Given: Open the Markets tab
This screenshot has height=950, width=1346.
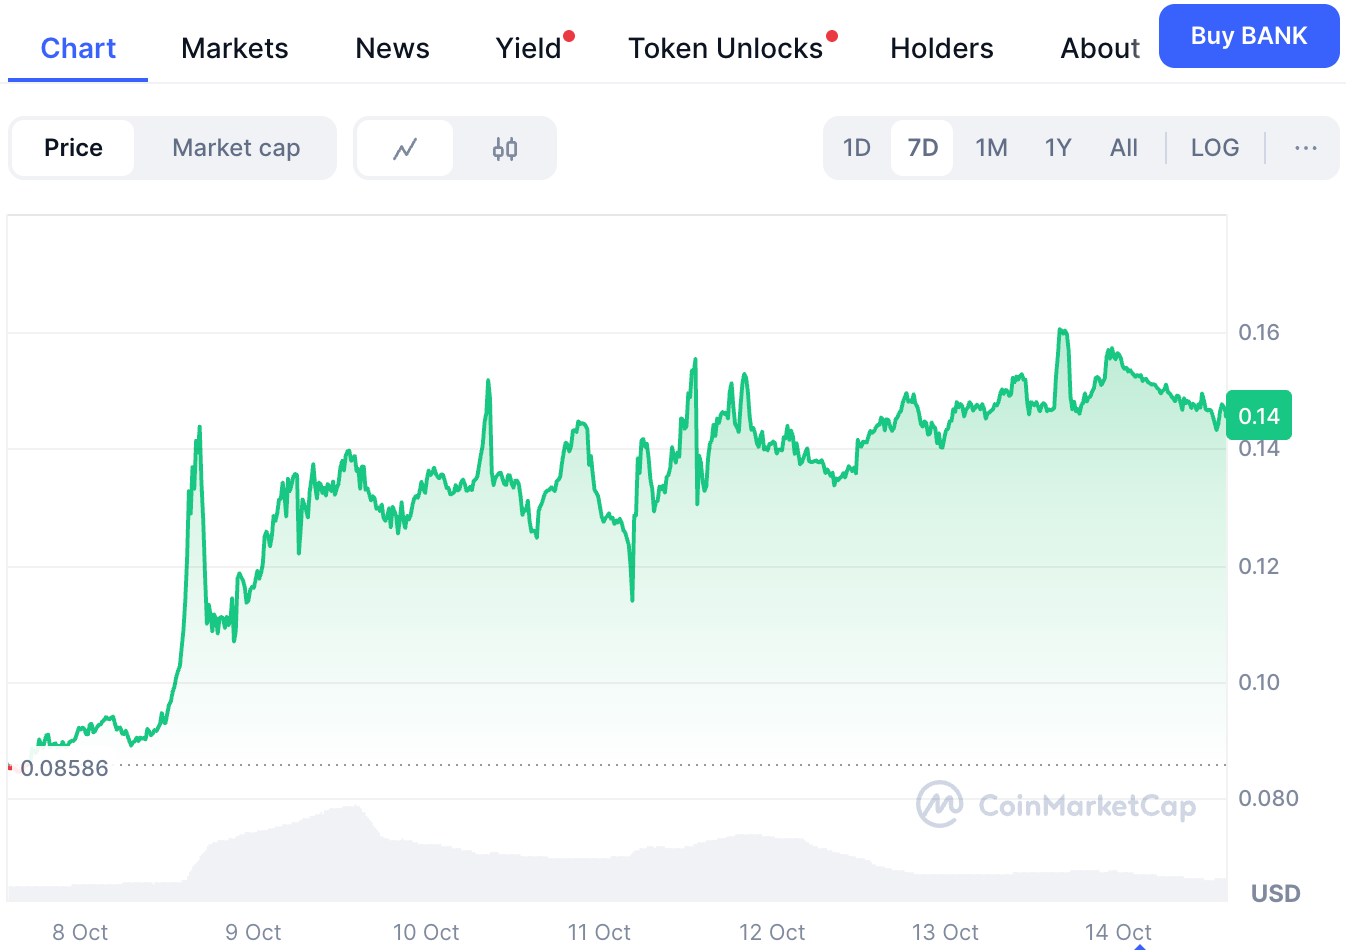Looking at the screenshot, I should pyautogui.click(x=235, y=48).
